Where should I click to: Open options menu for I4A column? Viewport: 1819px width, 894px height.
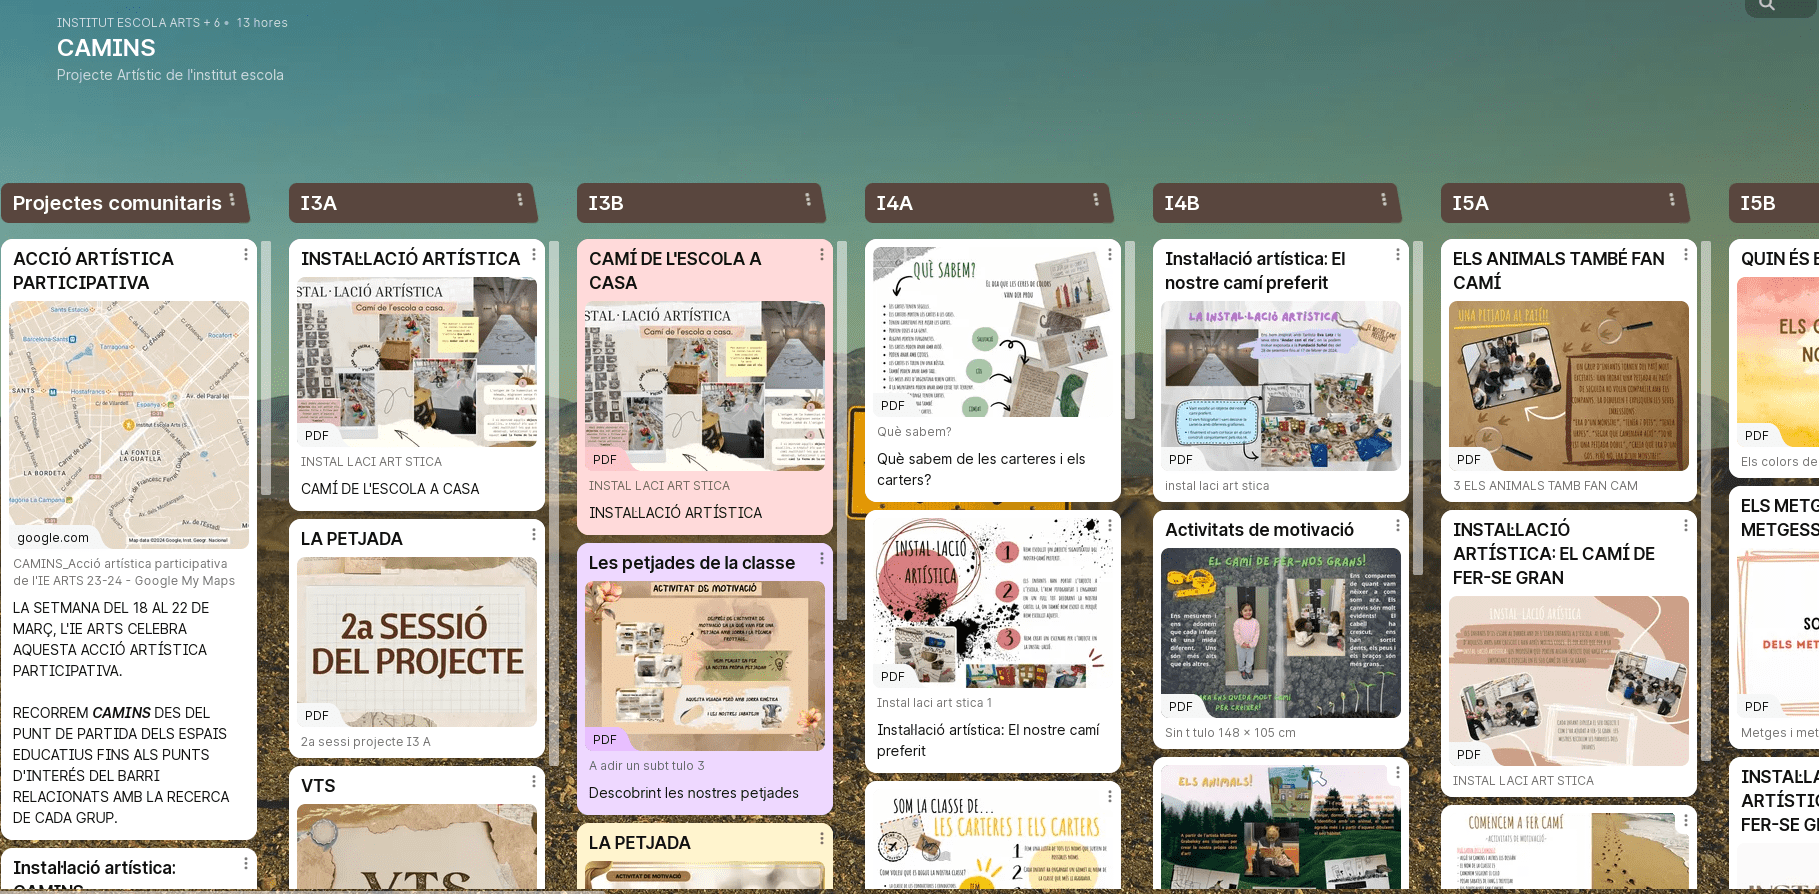1096,200
